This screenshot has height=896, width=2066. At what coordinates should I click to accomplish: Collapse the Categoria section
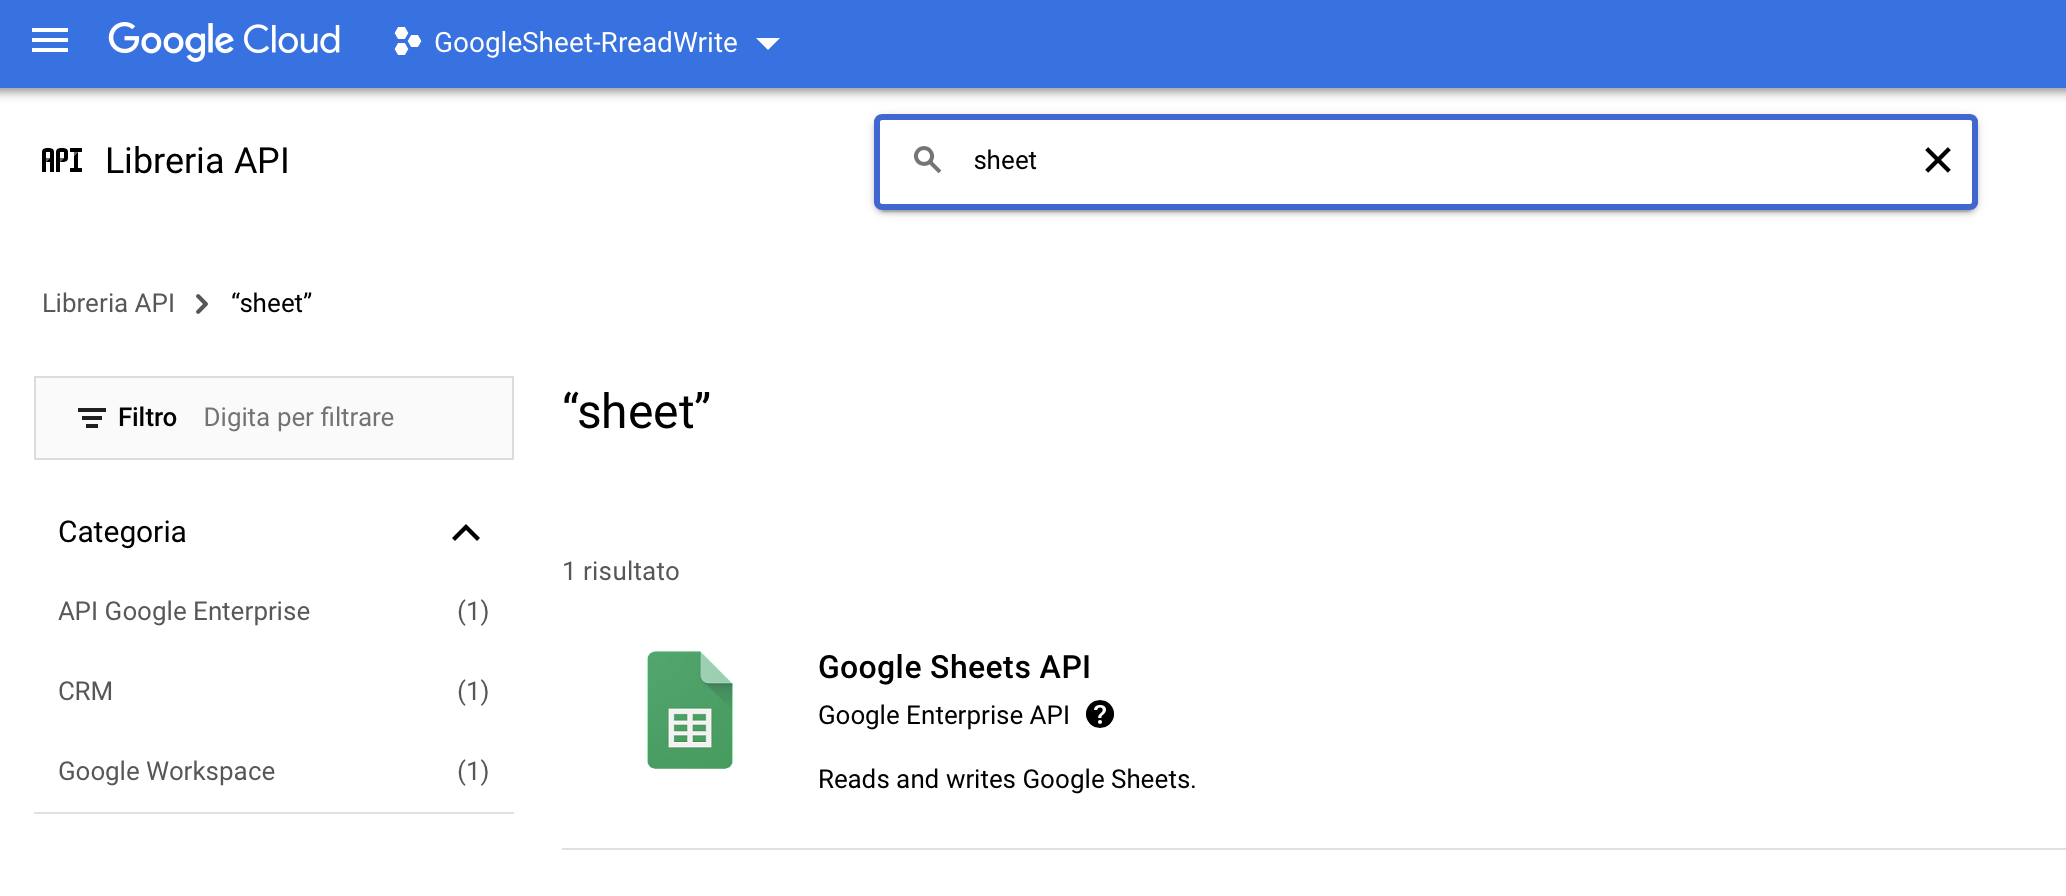[465, 532]
